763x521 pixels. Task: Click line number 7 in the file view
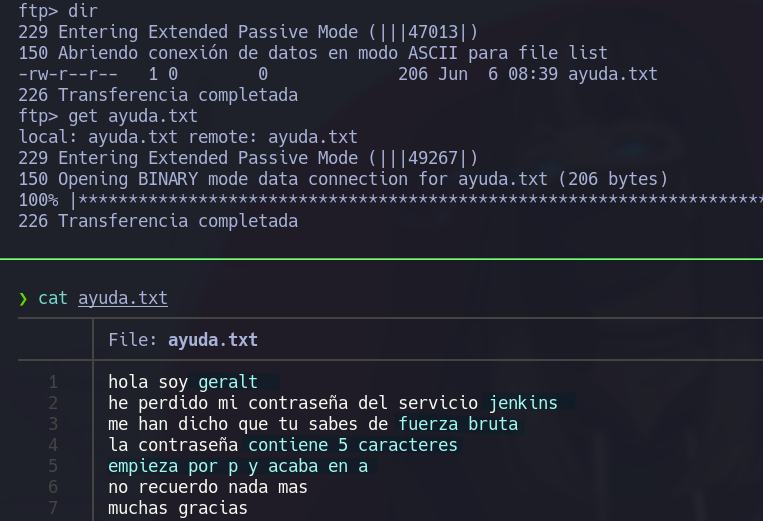tap(53, 508)
